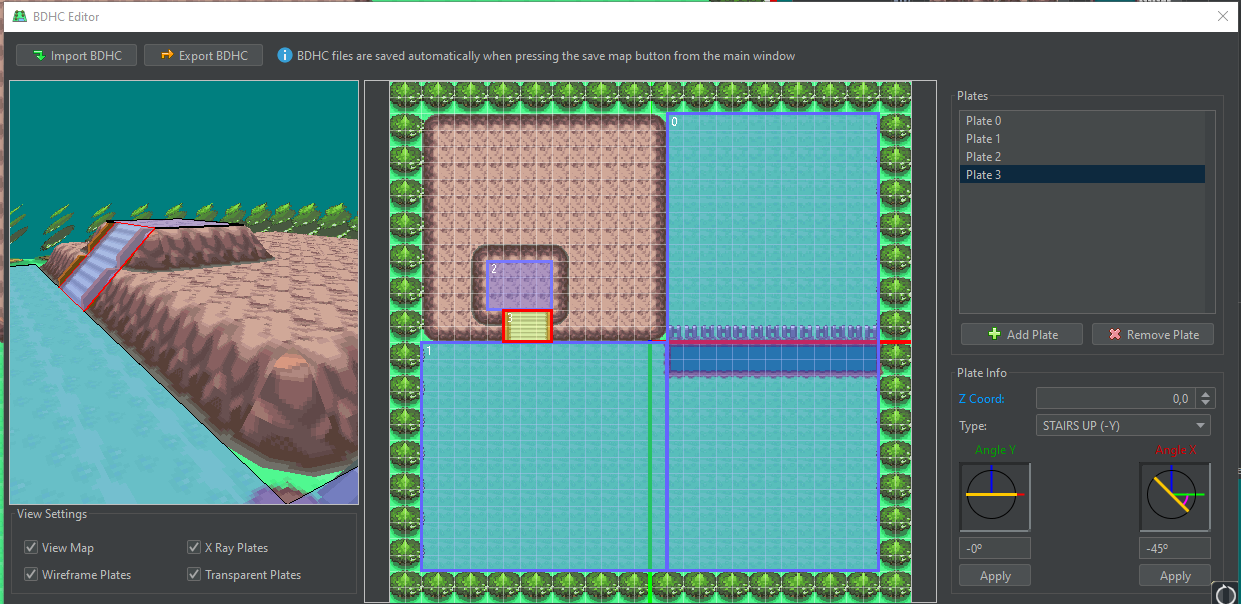This screenshot has height=604, width=1241.
Task: Click the blue info icon in toolbar
Action: (x=285, y=56)
